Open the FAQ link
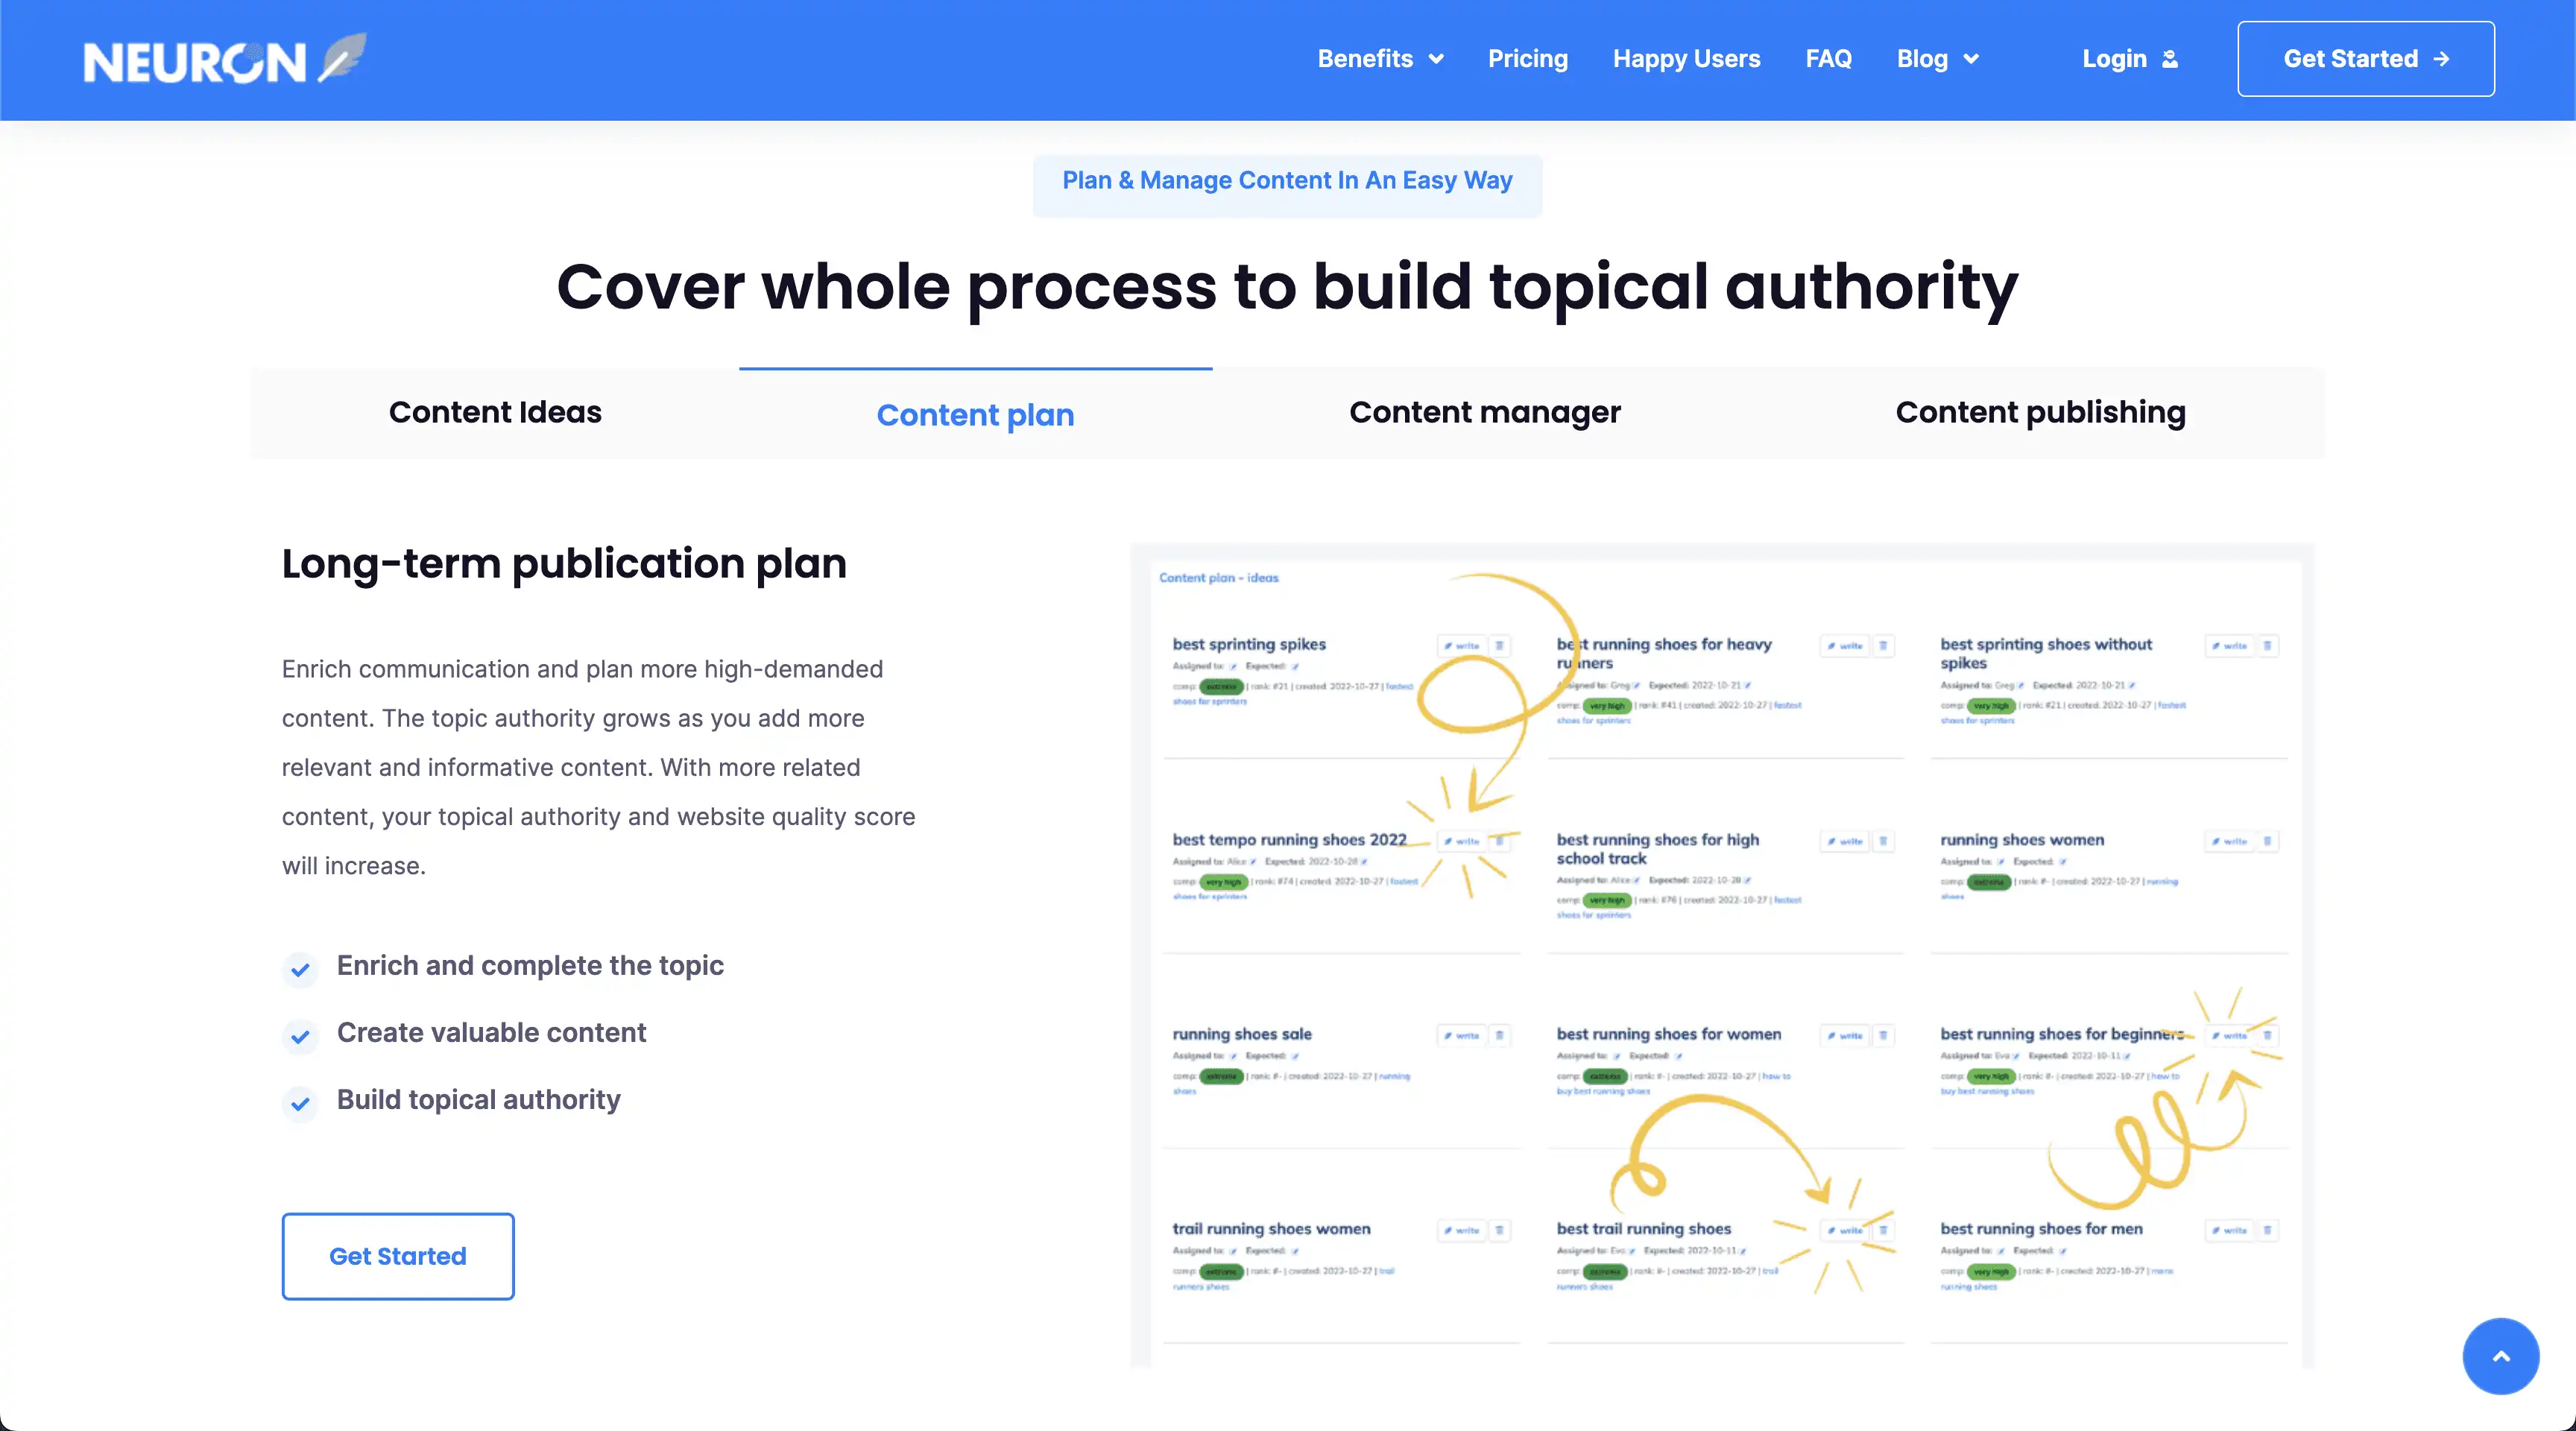Viewport: 2576px width, 1431px height. click(x=1828, y=59)
